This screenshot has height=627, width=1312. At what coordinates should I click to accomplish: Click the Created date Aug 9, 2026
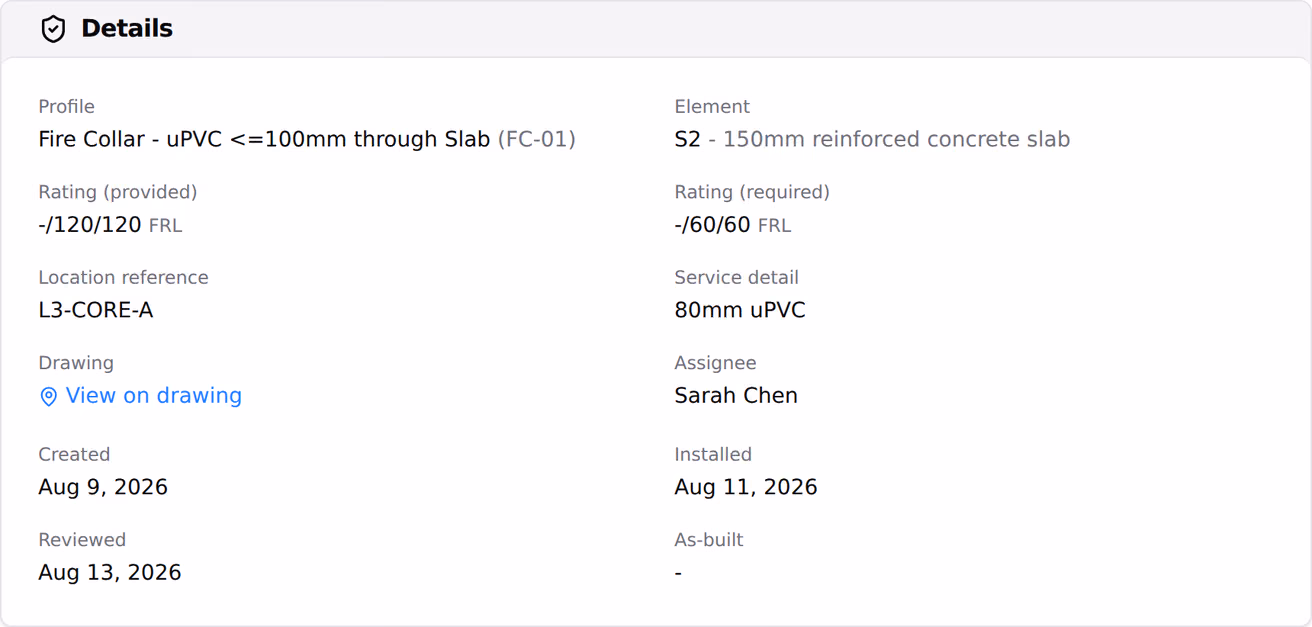click(x=103, y=487)
